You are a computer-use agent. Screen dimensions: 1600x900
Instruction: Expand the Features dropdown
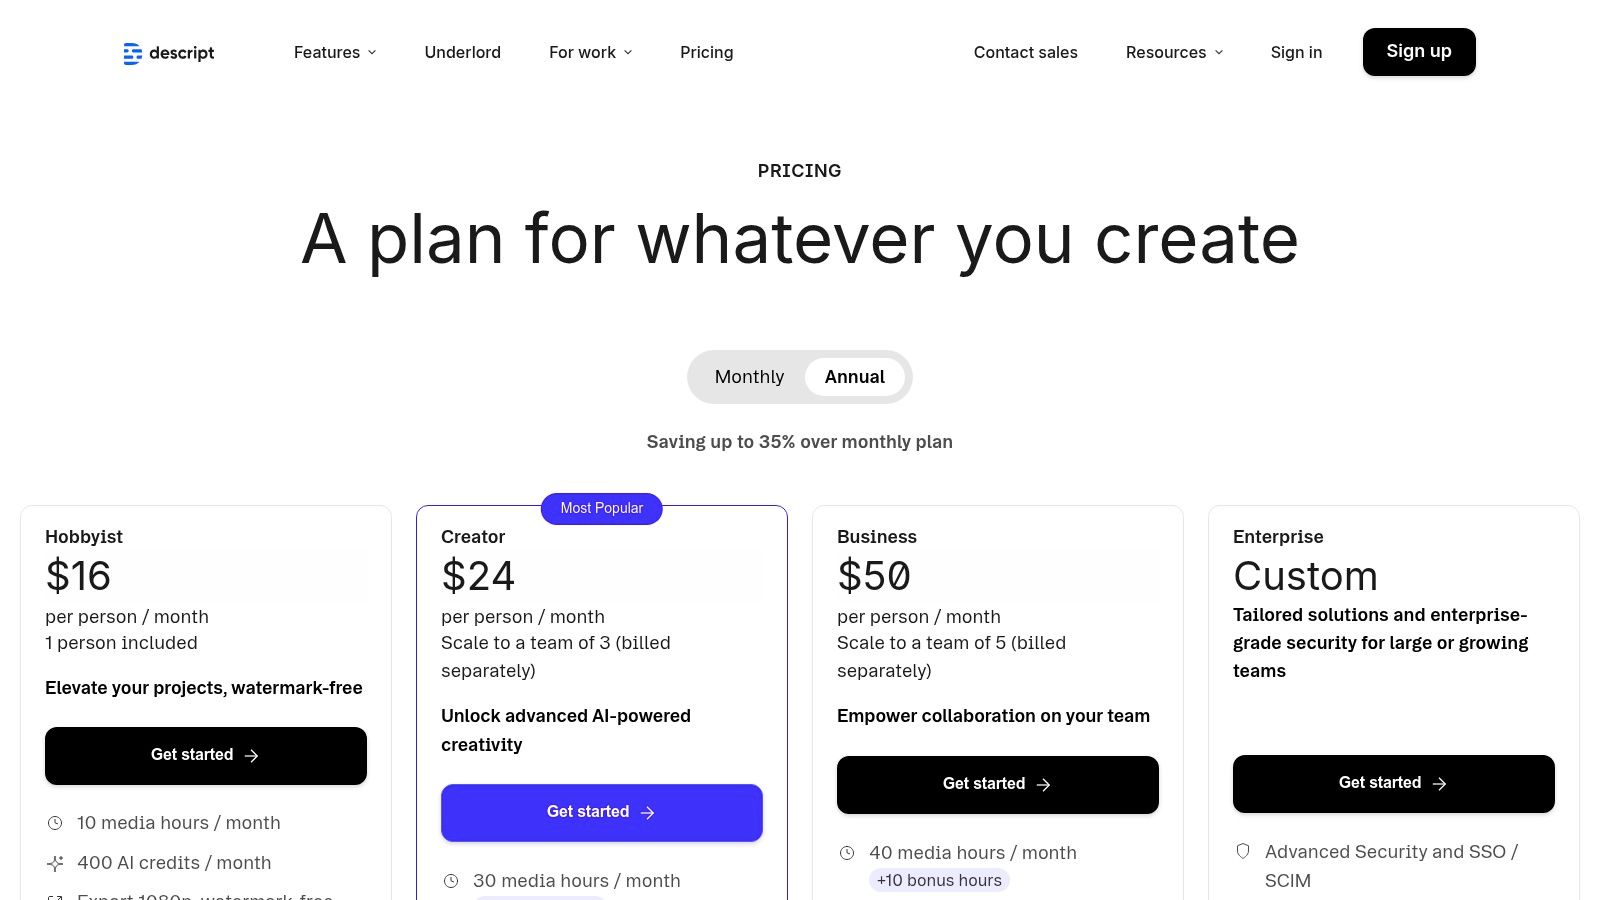[x=334, y=52]
